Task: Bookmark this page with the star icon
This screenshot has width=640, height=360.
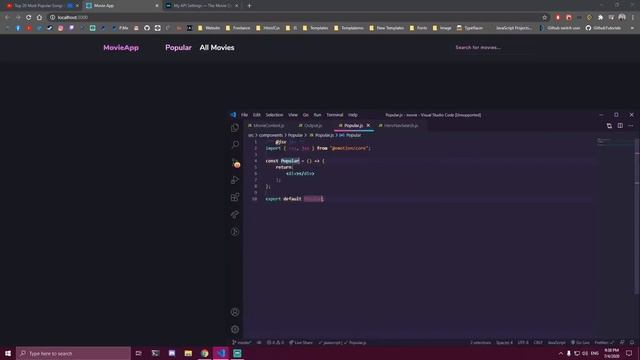Action: coord(544,18)
